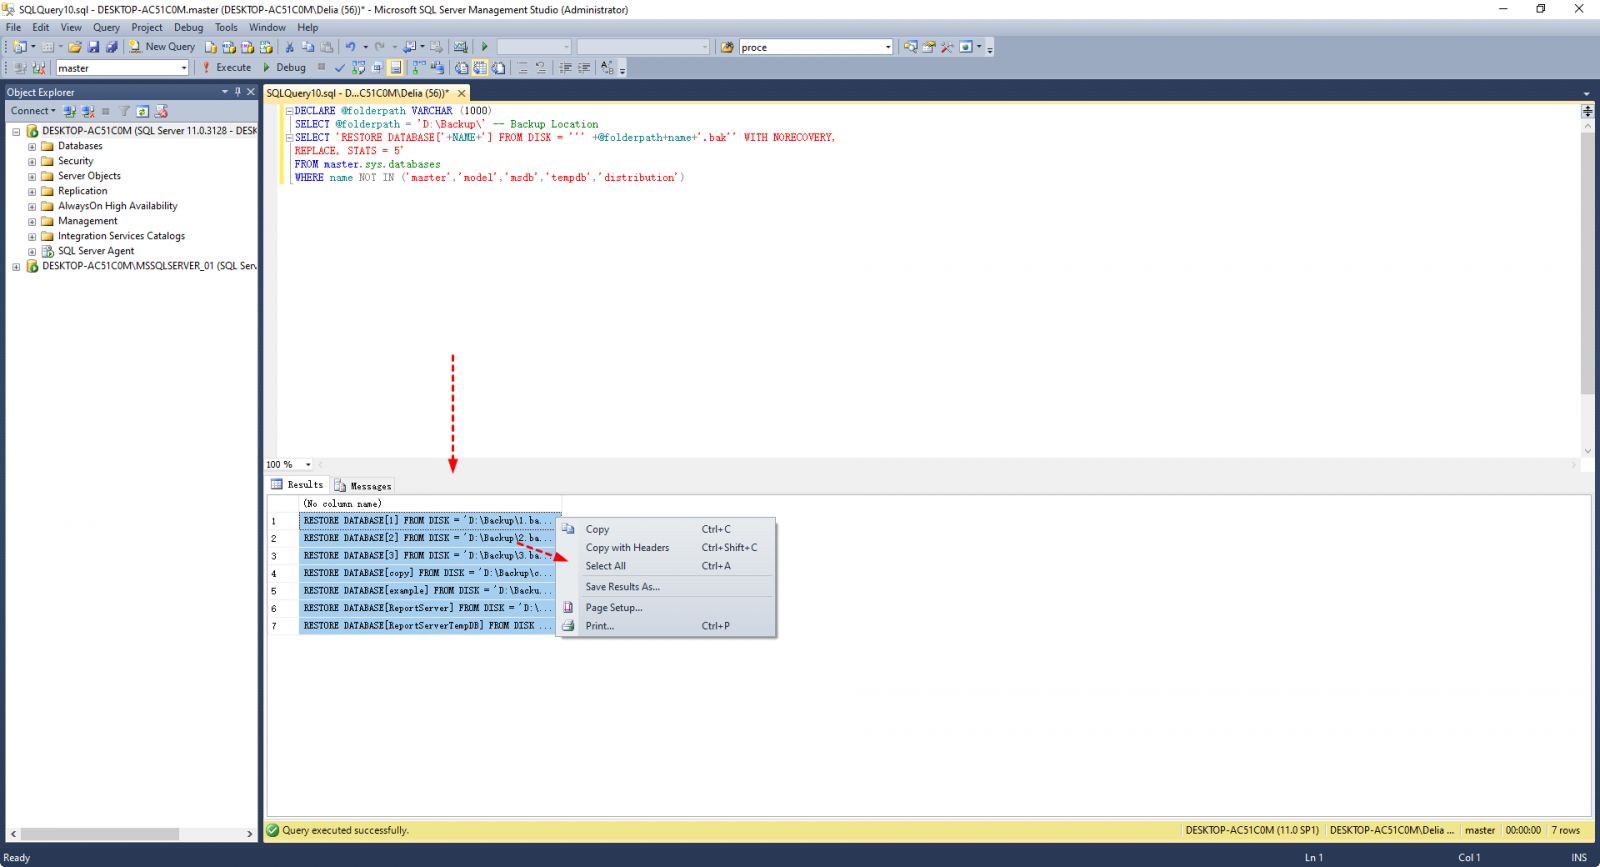Click the New Query toolbar button
1600x867 pixels.
point(162,47)
